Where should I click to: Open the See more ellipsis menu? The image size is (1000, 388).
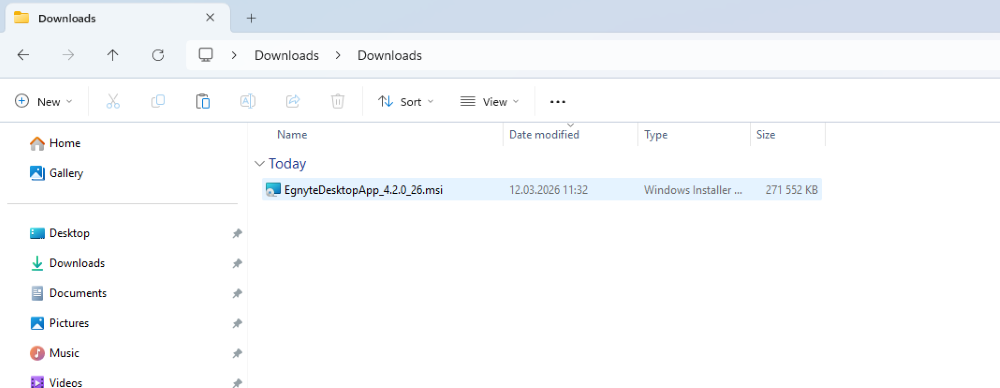557,101
